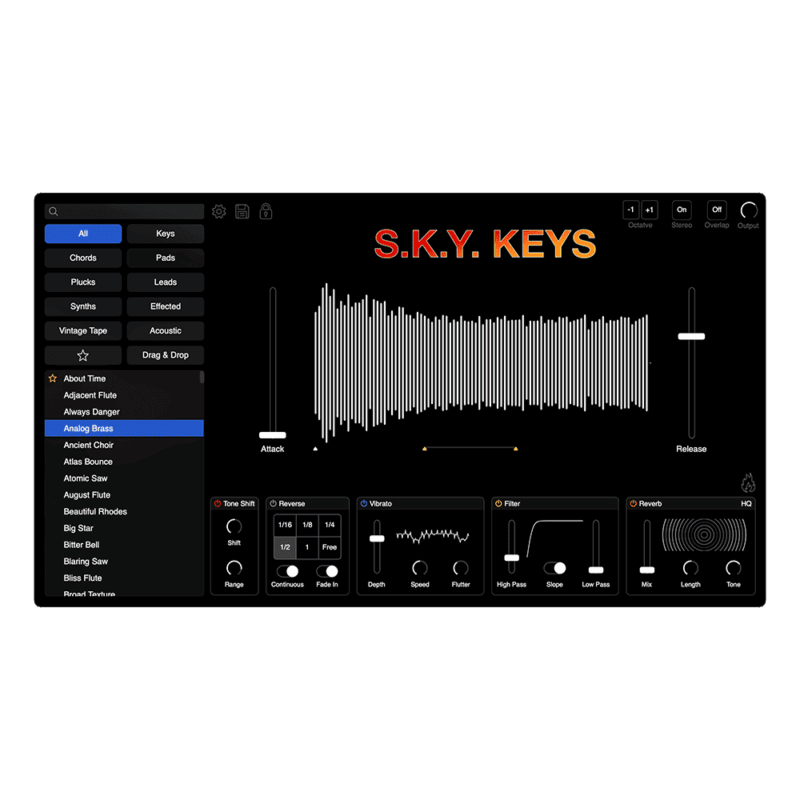Click the preset search field
The image size is (800, 800).
pos(124,211)
